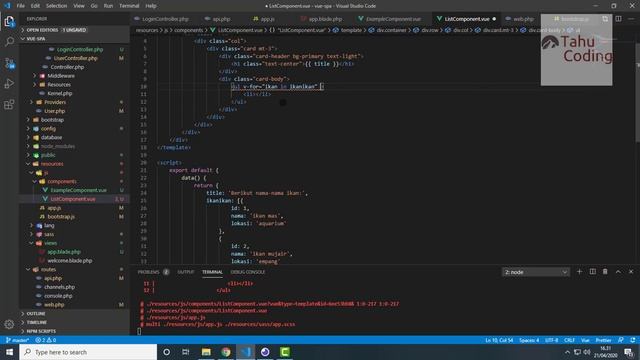Change the Vue language mode
This screenshot has width=640, height=360.
[x=585, y=340]
